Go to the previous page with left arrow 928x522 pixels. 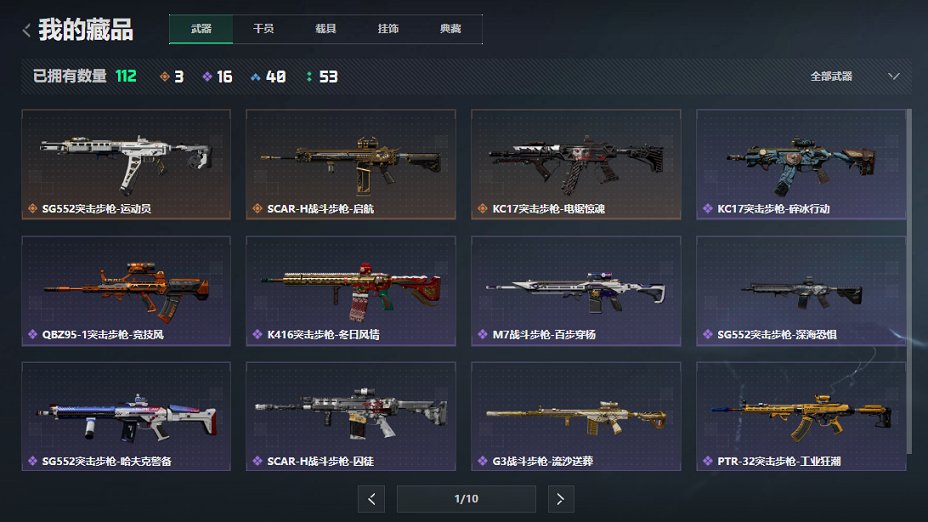(x=371, y=499)
